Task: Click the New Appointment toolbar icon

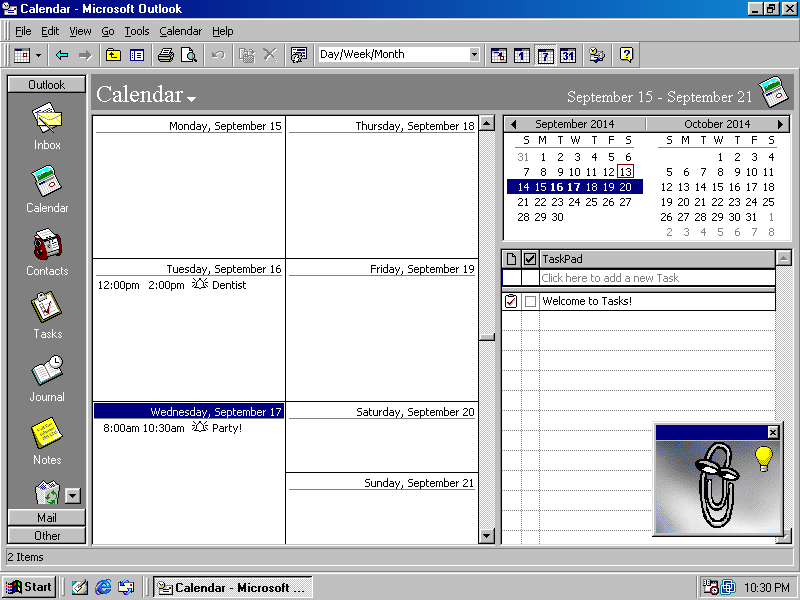Action: click(x=21, y=55)
